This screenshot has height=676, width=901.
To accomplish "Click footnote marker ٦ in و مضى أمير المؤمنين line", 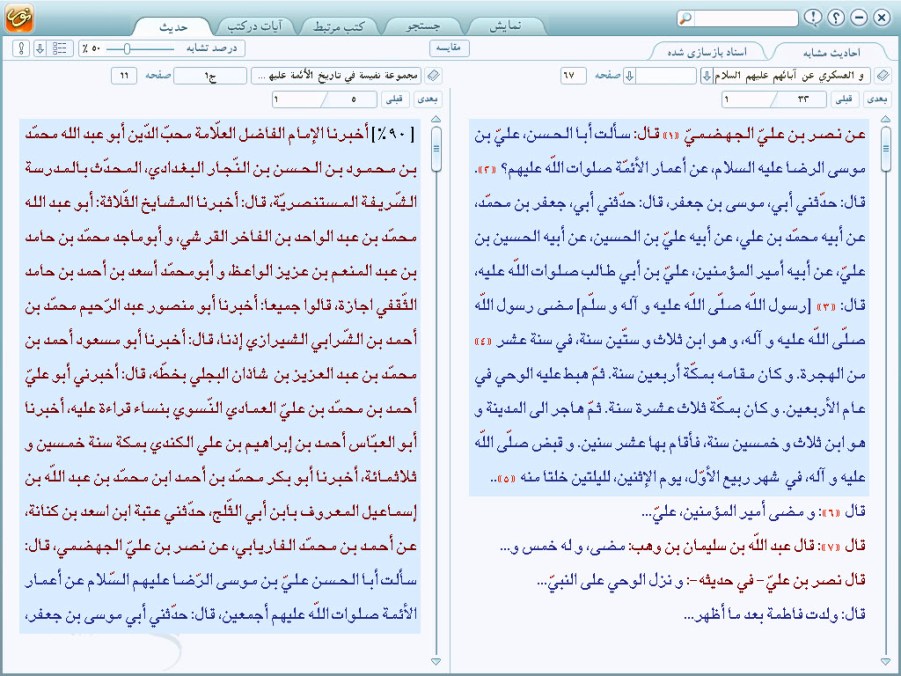I will (x=829, y=512).
